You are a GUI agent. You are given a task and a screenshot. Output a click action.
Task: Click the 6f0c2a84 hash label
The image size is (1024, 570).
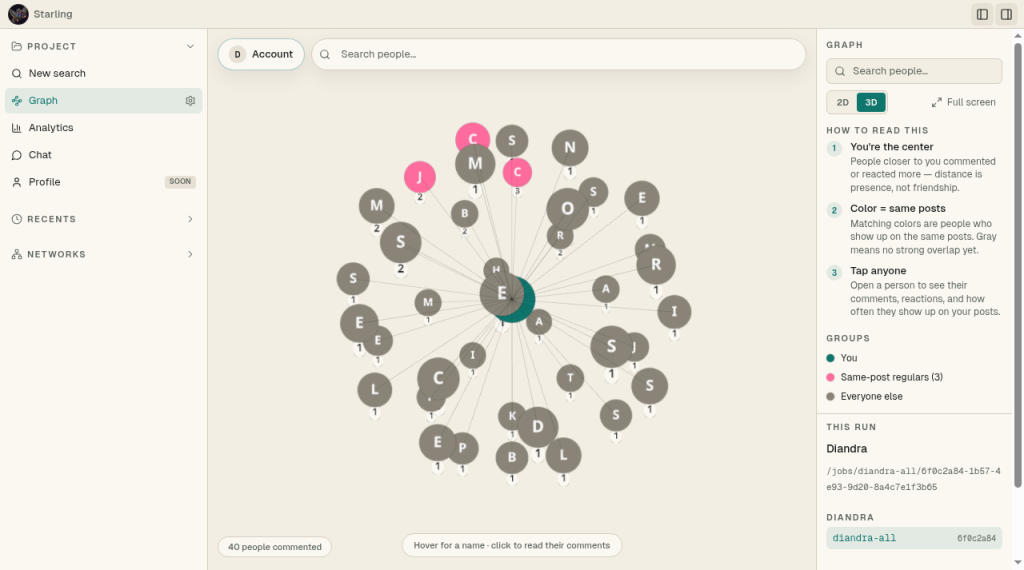pyautogui.click(x=976, y=539)
